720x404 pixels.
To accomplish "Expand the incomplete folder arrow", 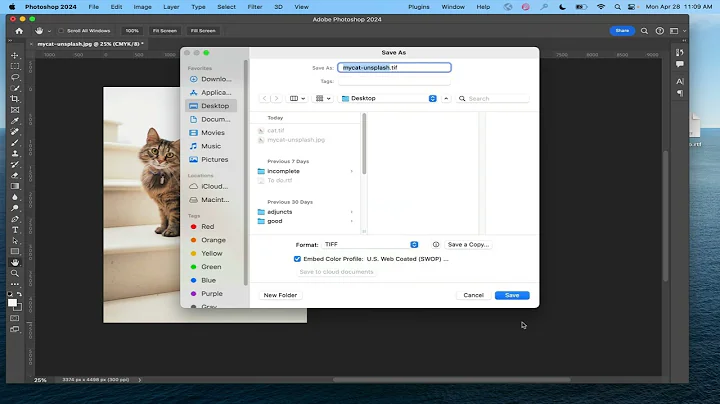I will [x=352, y=171].
